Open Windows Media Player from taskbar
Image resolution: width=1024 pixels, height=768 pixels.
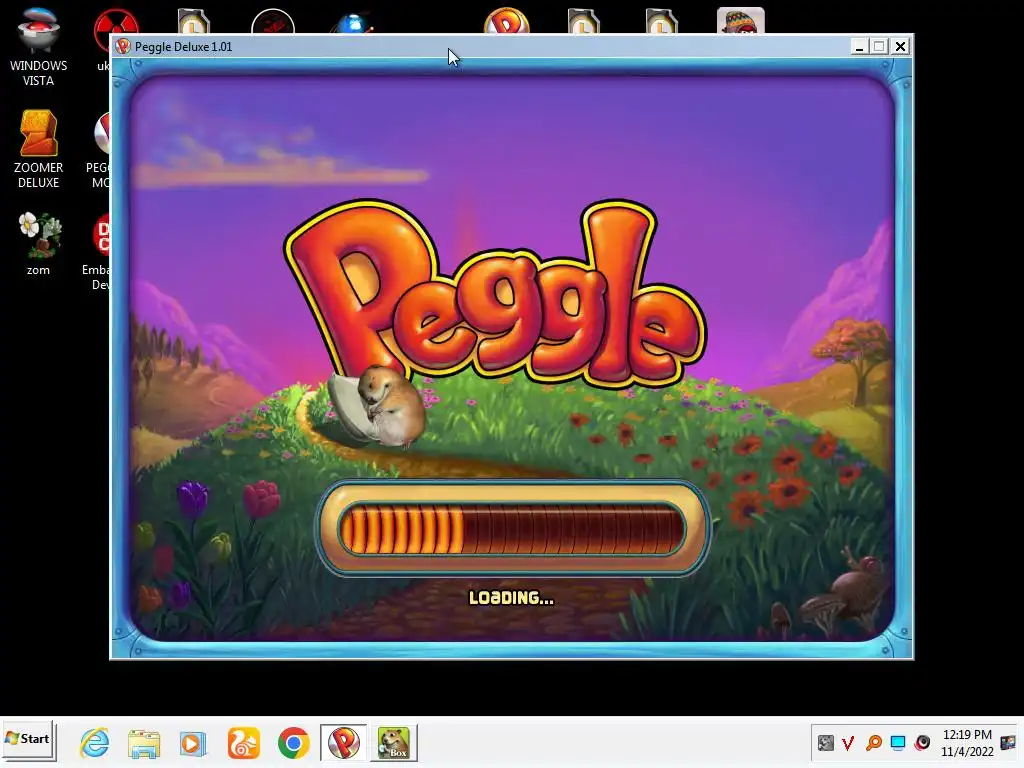pos(193,743)
